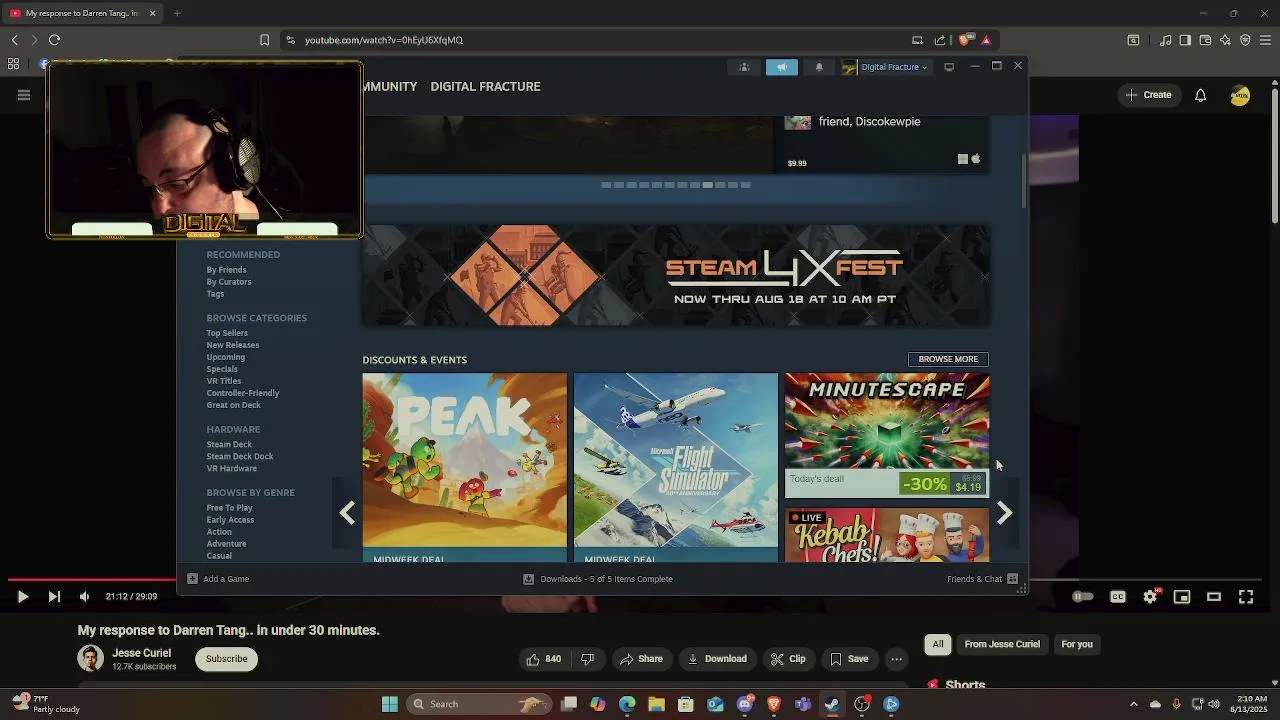Viewport: 1280px width, 720px height.
Task: Open VR Hardware link
Action: point(232,468)
